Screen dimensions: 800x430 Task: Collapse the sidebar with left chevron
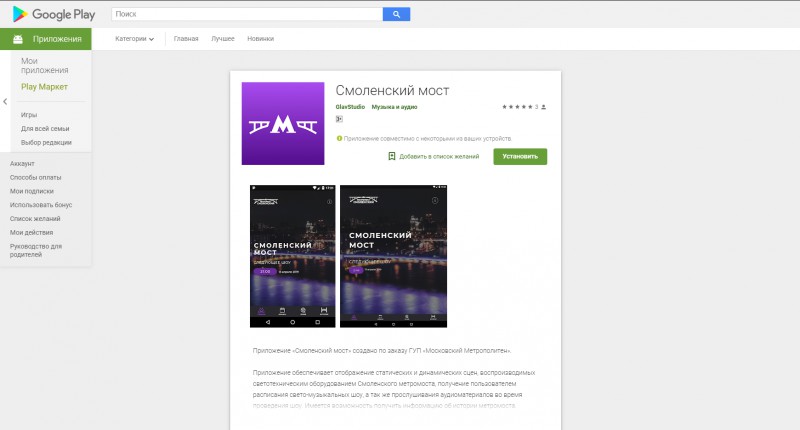pos(5,102)
